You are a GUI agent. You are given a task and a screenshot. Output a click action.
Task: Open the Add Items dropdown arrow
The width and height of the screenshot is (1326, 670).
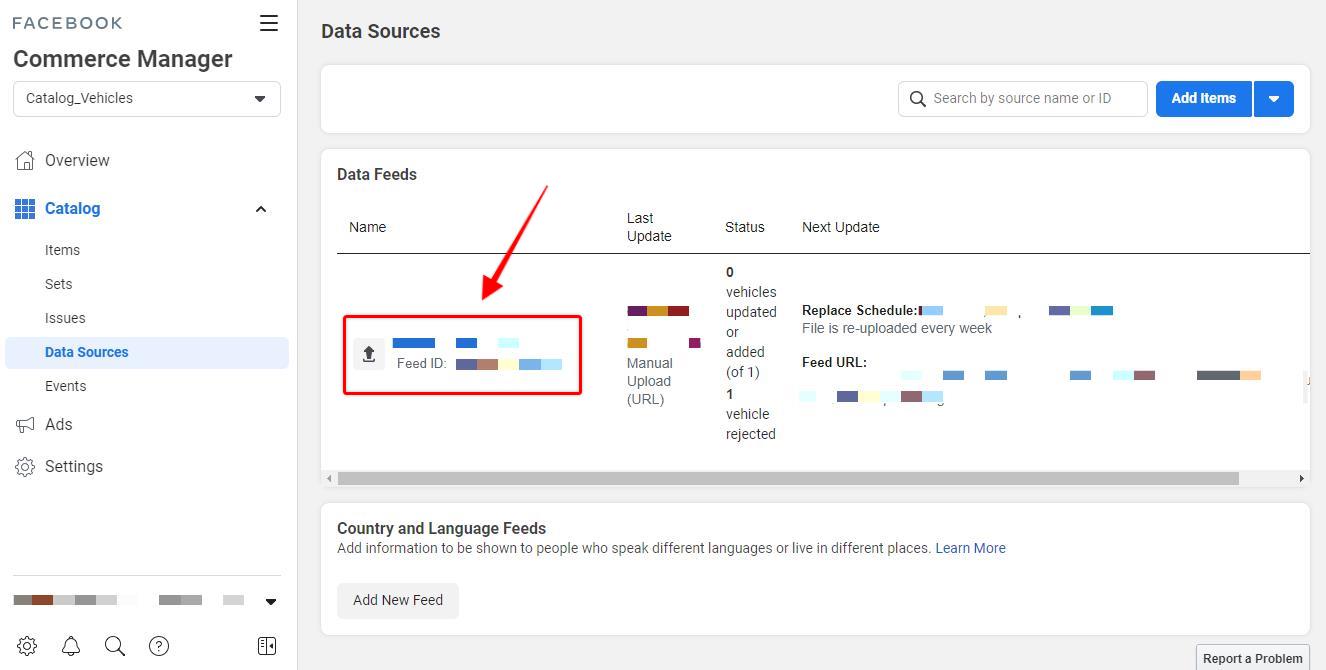1274,98
